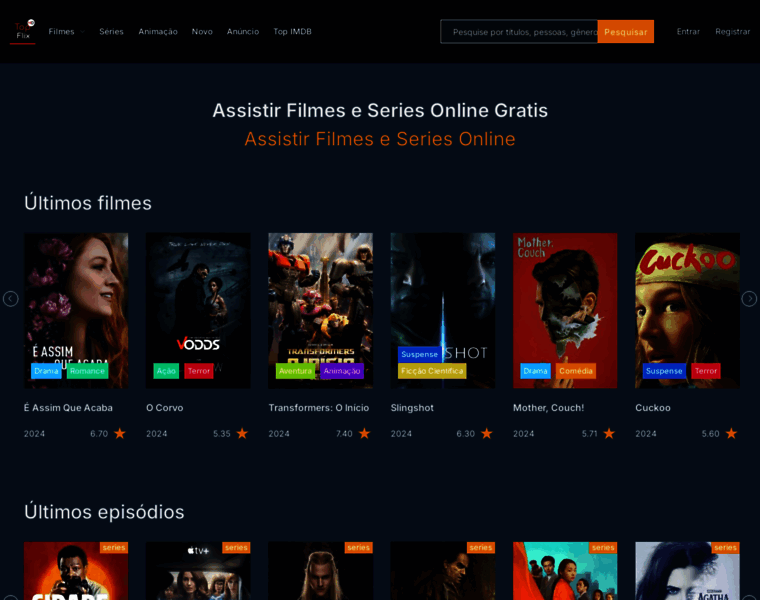
Task: Show next films with right carousel arrow
Action: (x=749, y=299)
